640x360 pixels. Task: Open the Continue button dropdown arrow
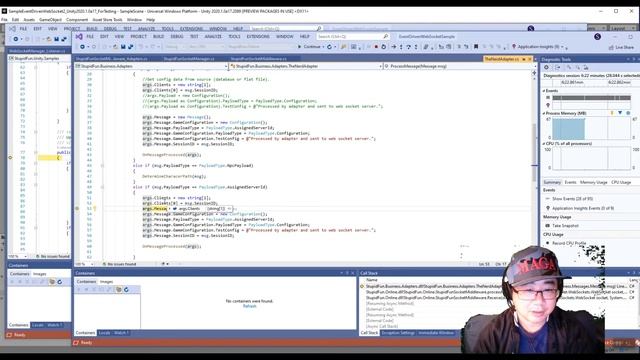tap(324, 47)
